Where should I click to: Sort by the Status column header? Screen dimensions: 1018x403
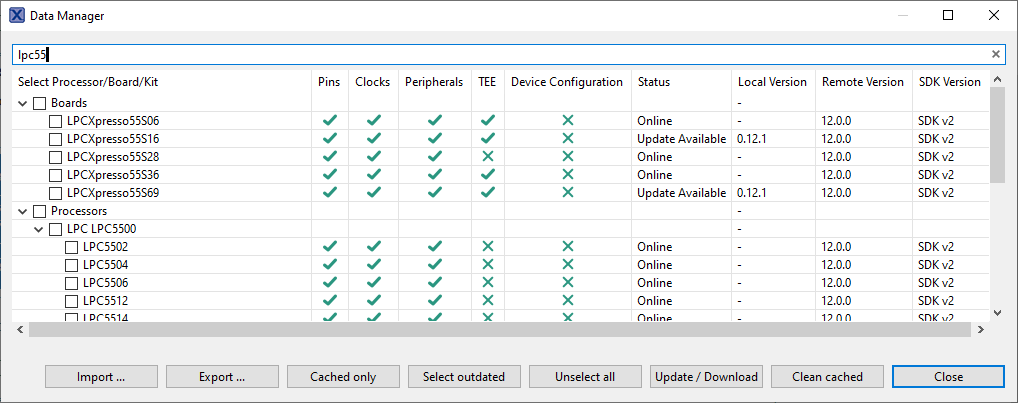click(x=654, y=82)
